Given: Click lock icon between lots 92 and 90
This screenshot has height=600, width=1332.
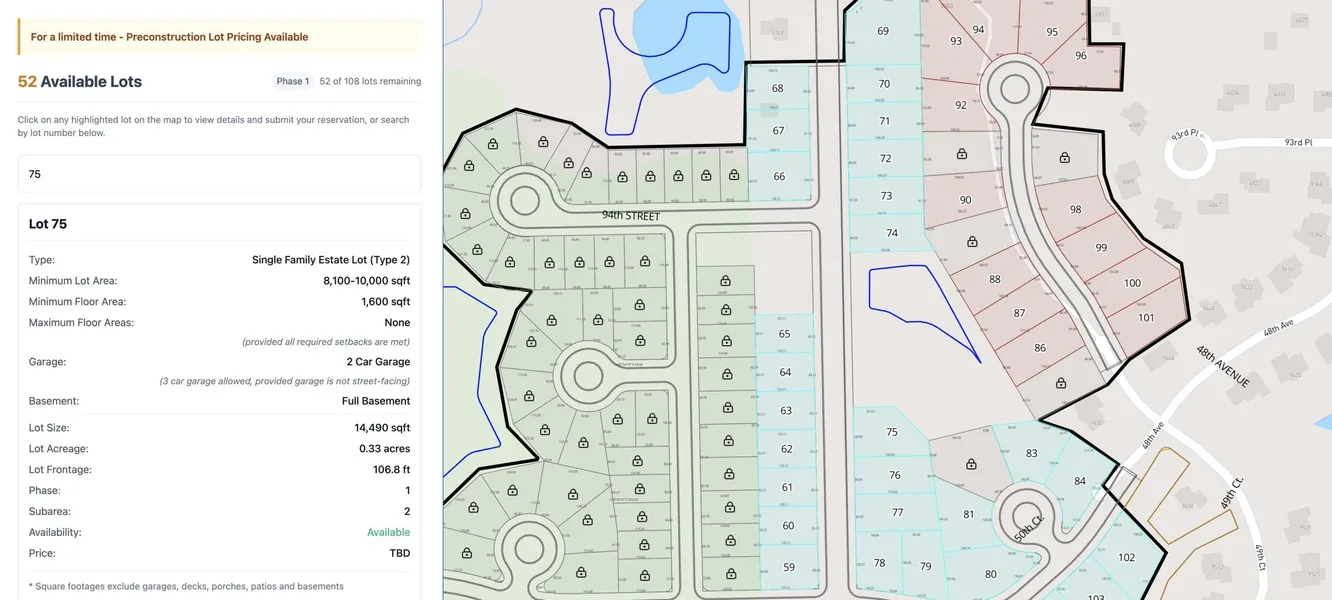Looking at the screenshot, I should click(961, 154).
